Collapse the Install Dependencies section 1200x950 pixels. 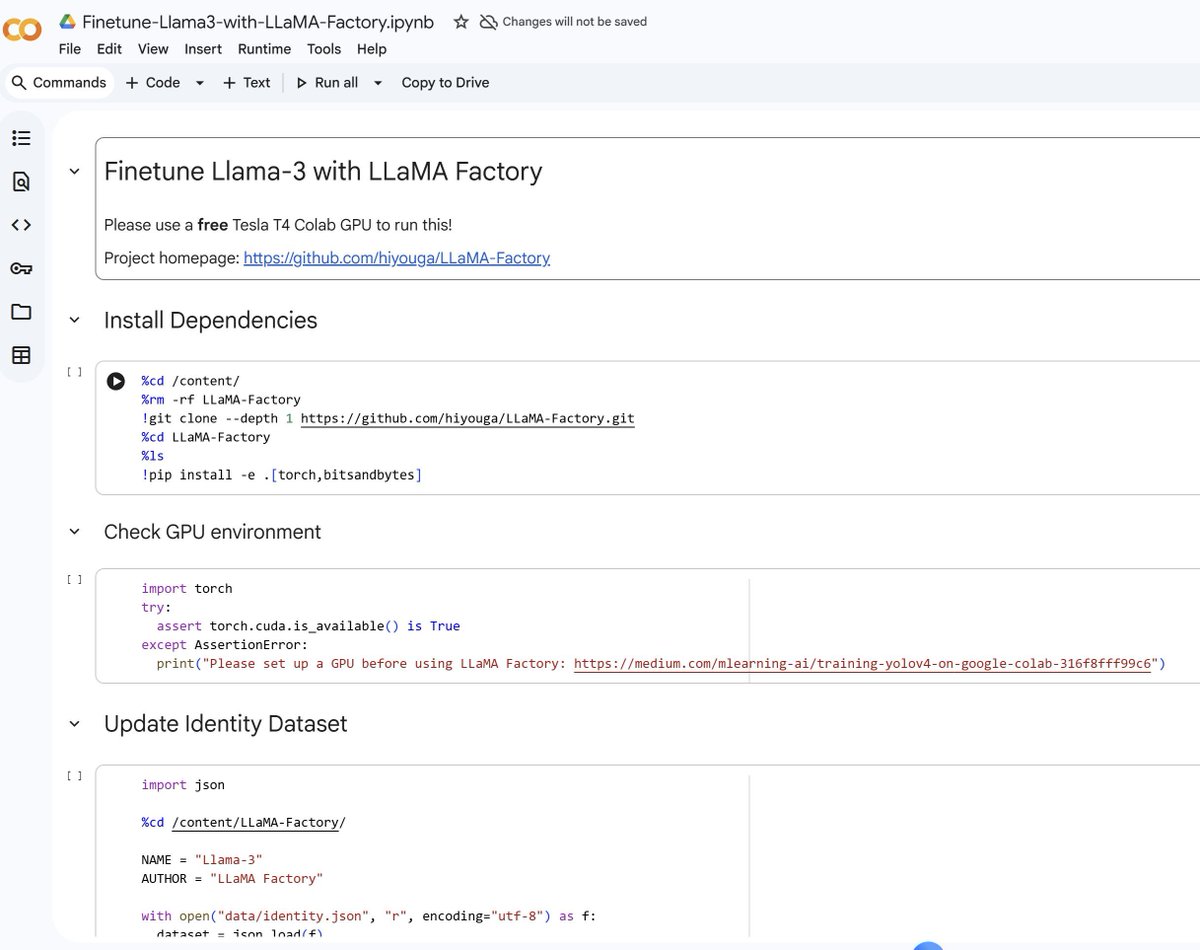coord(73,321)
